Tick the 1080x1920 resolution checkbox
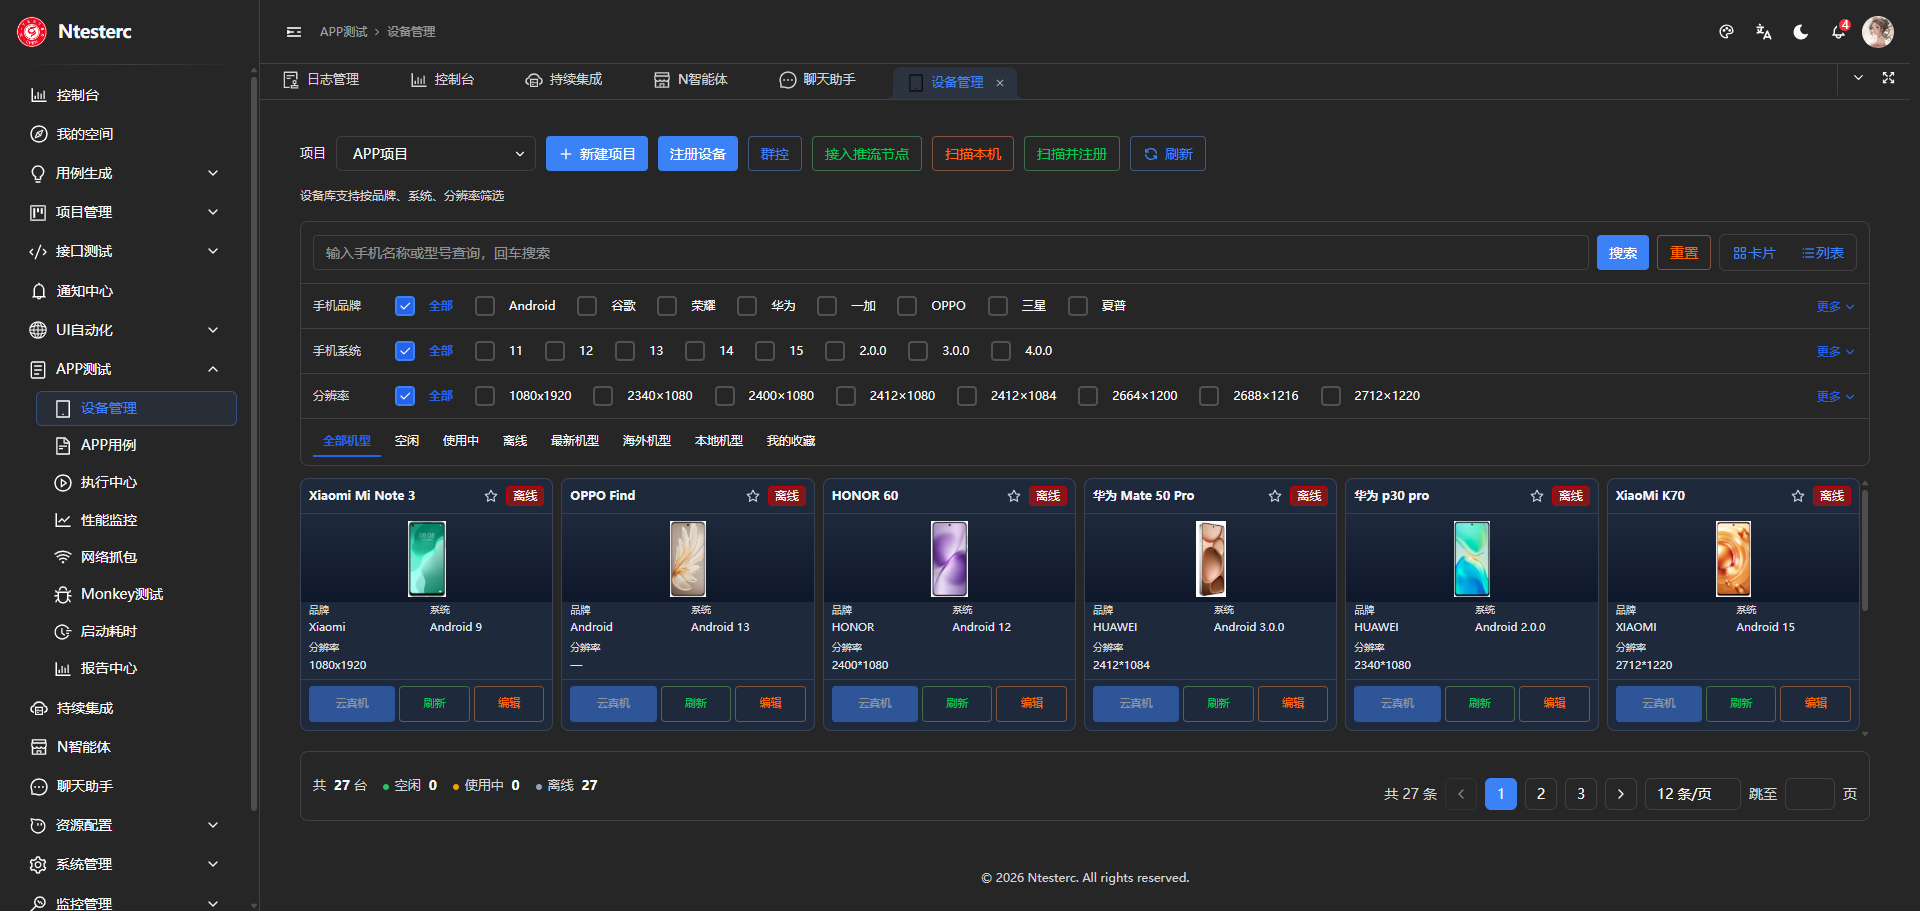The image size is (1920, 911). (x=485, y=396)
